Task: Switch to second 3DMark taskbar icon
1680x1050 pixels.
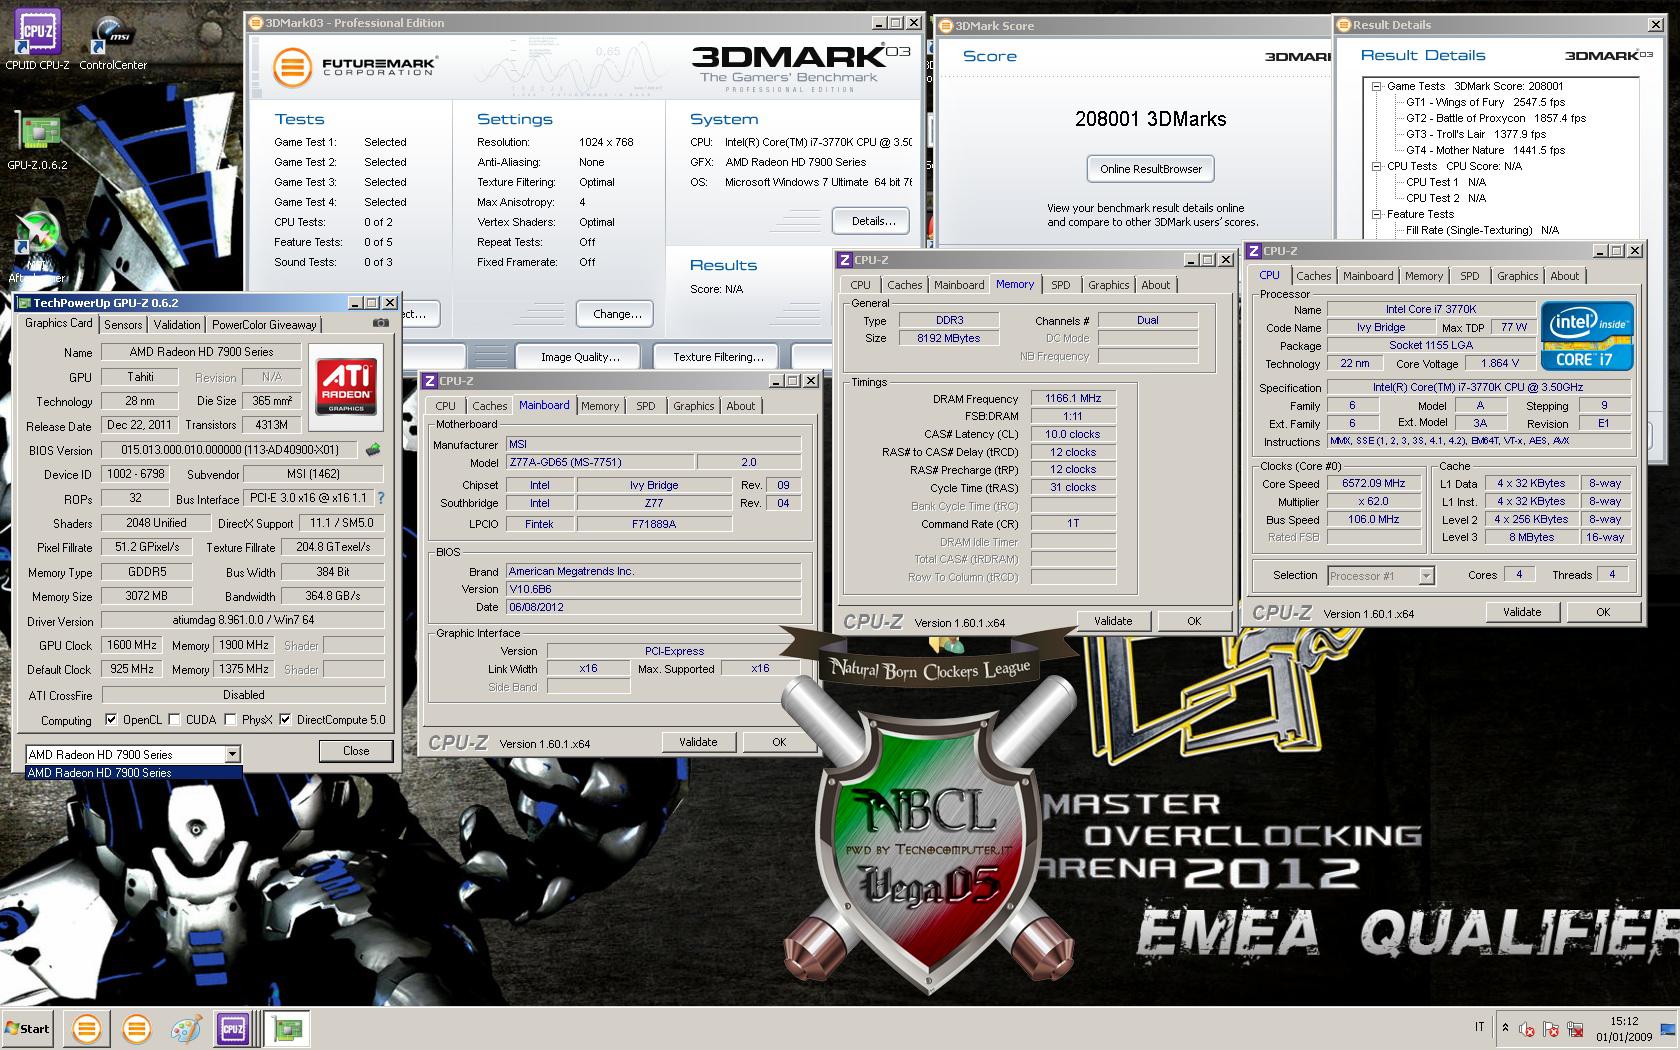Action: [137, 1028]
